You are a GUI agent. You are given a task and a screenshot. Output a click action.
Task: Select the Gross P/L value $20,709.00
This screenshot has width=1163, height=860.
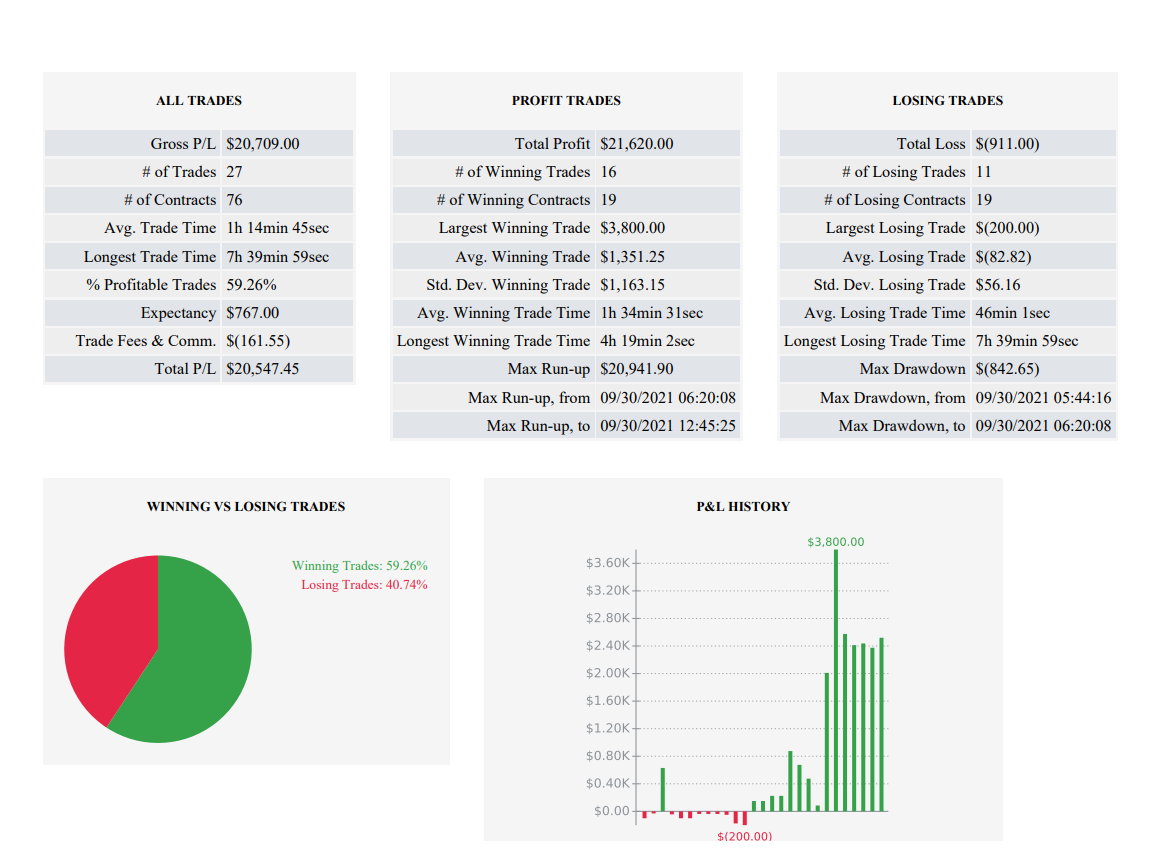click(263, 143)
